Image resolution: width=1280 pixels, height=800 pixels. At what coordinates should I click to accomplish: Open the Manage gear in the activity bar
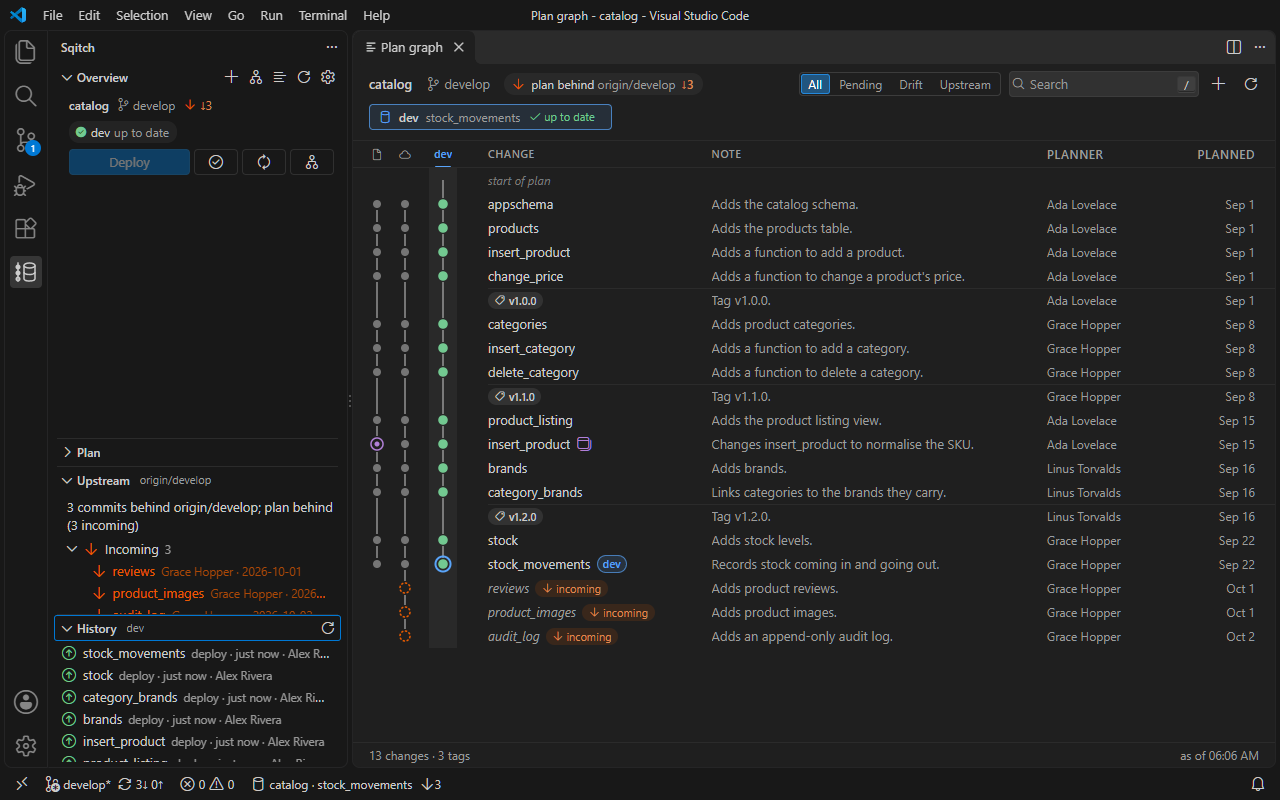pyautogui.click(x=26, y=746)
